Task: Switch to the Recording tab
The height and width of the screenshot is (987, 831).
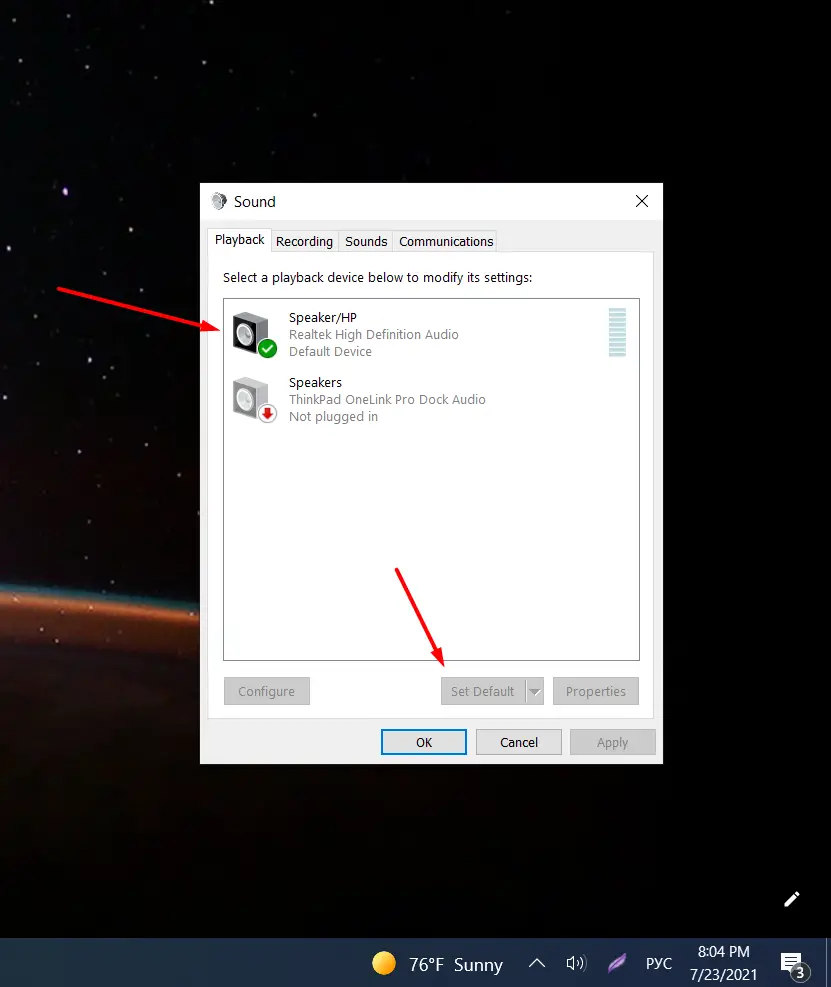Action: click(x=305, y=242)
